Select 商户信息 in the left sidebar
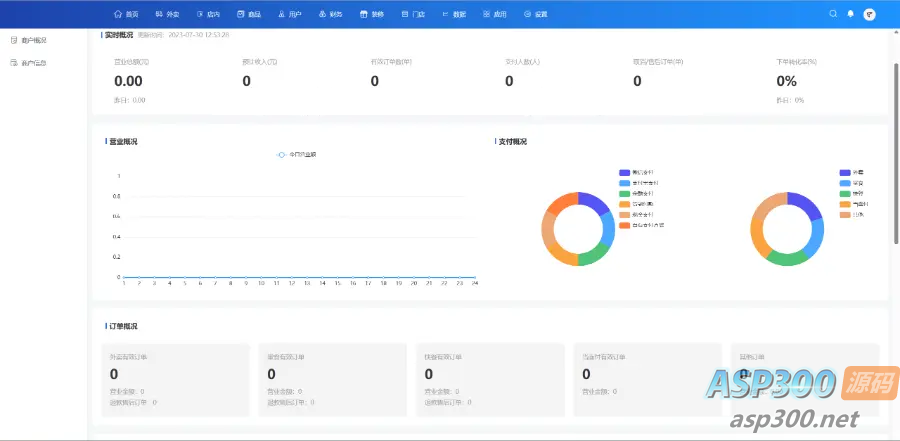 pyautogui.click(x=33, y=63)
